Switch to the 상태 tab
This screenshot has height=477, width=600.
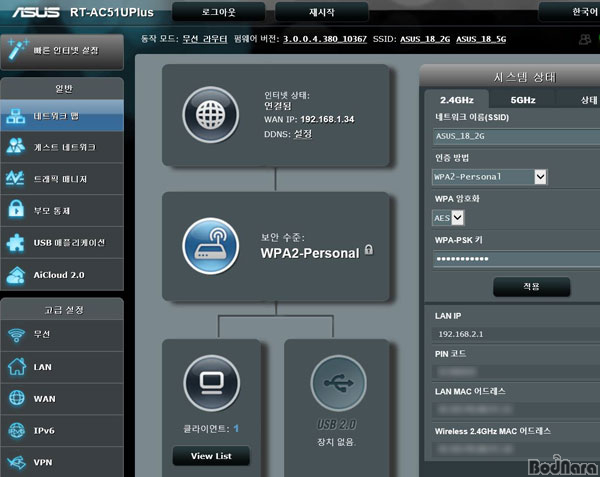tap(579, 100)
